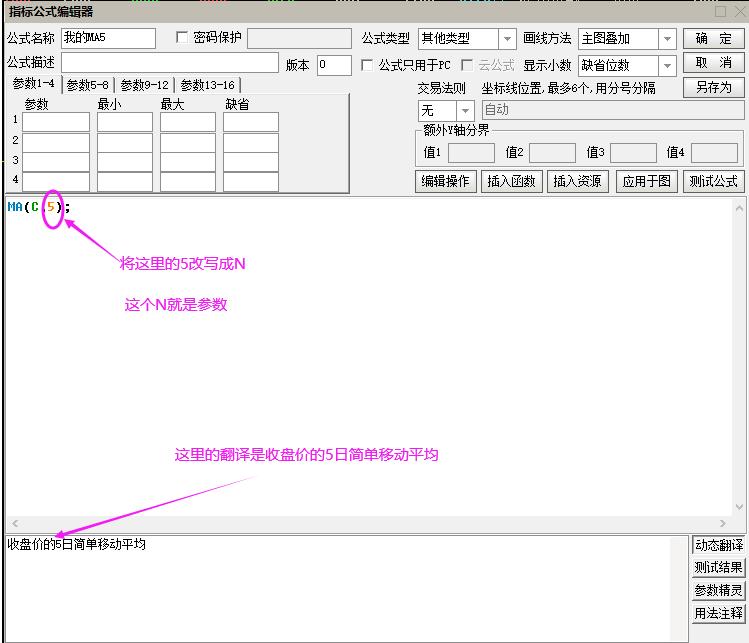This screenshot has width=749, height=643.
Task: Switch to the 参数5-8 tab
Action: point(87,85)
